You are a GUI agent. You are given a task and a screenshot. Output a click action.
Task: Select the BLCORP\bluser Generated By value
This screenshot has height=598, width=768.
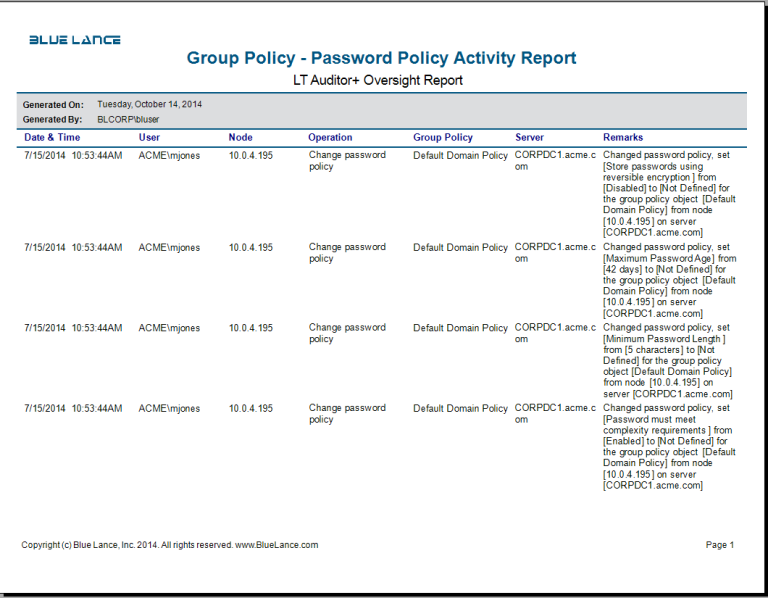(128, 119)
